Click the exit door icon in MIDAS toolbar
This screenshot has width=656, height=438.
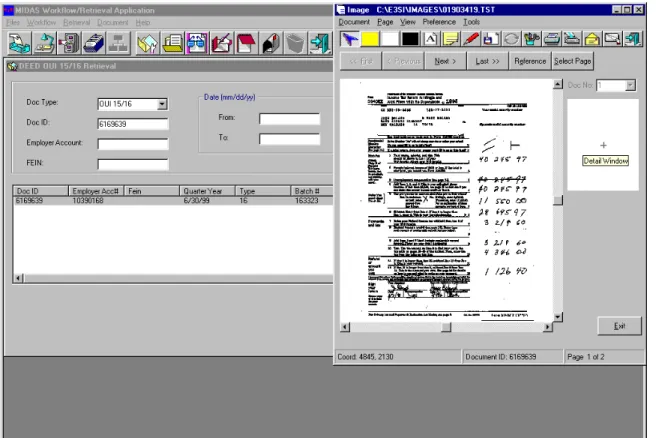click(x=320, y=44)
